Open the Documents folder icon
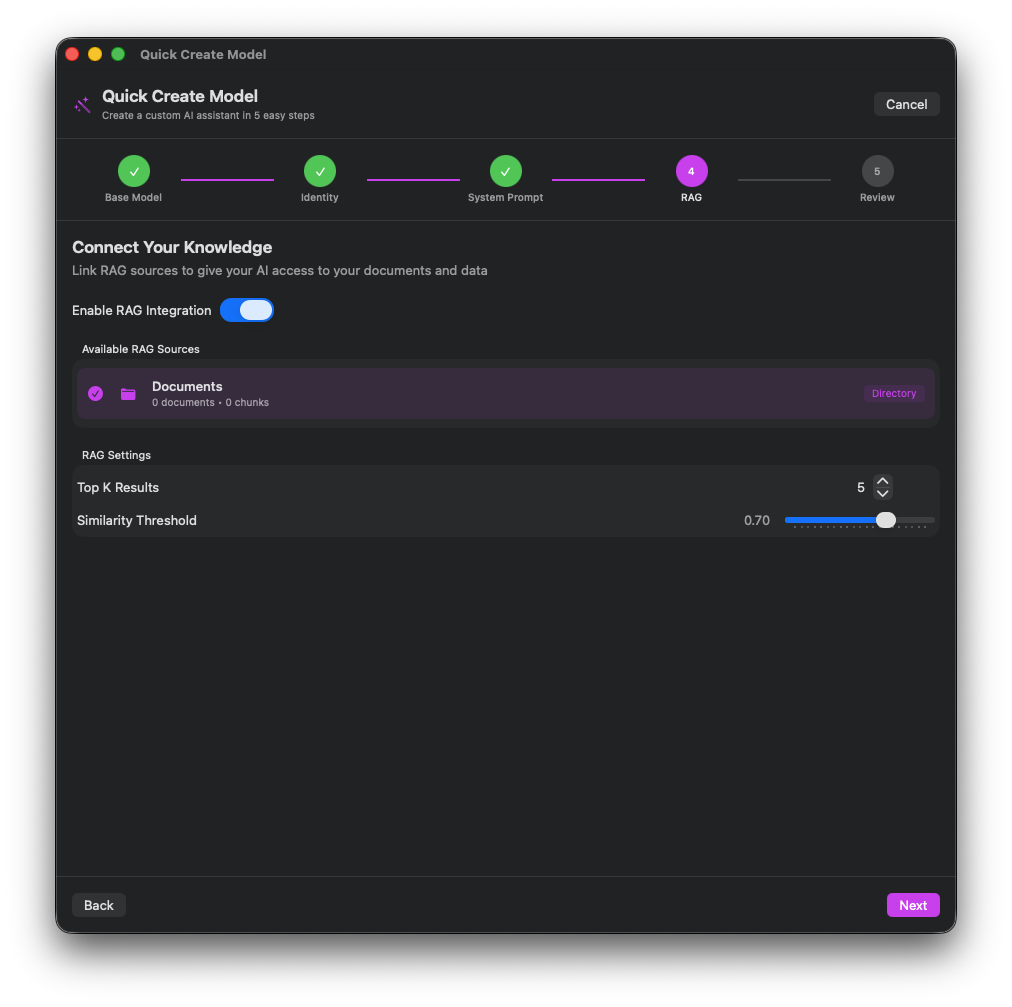 [128, 394]
